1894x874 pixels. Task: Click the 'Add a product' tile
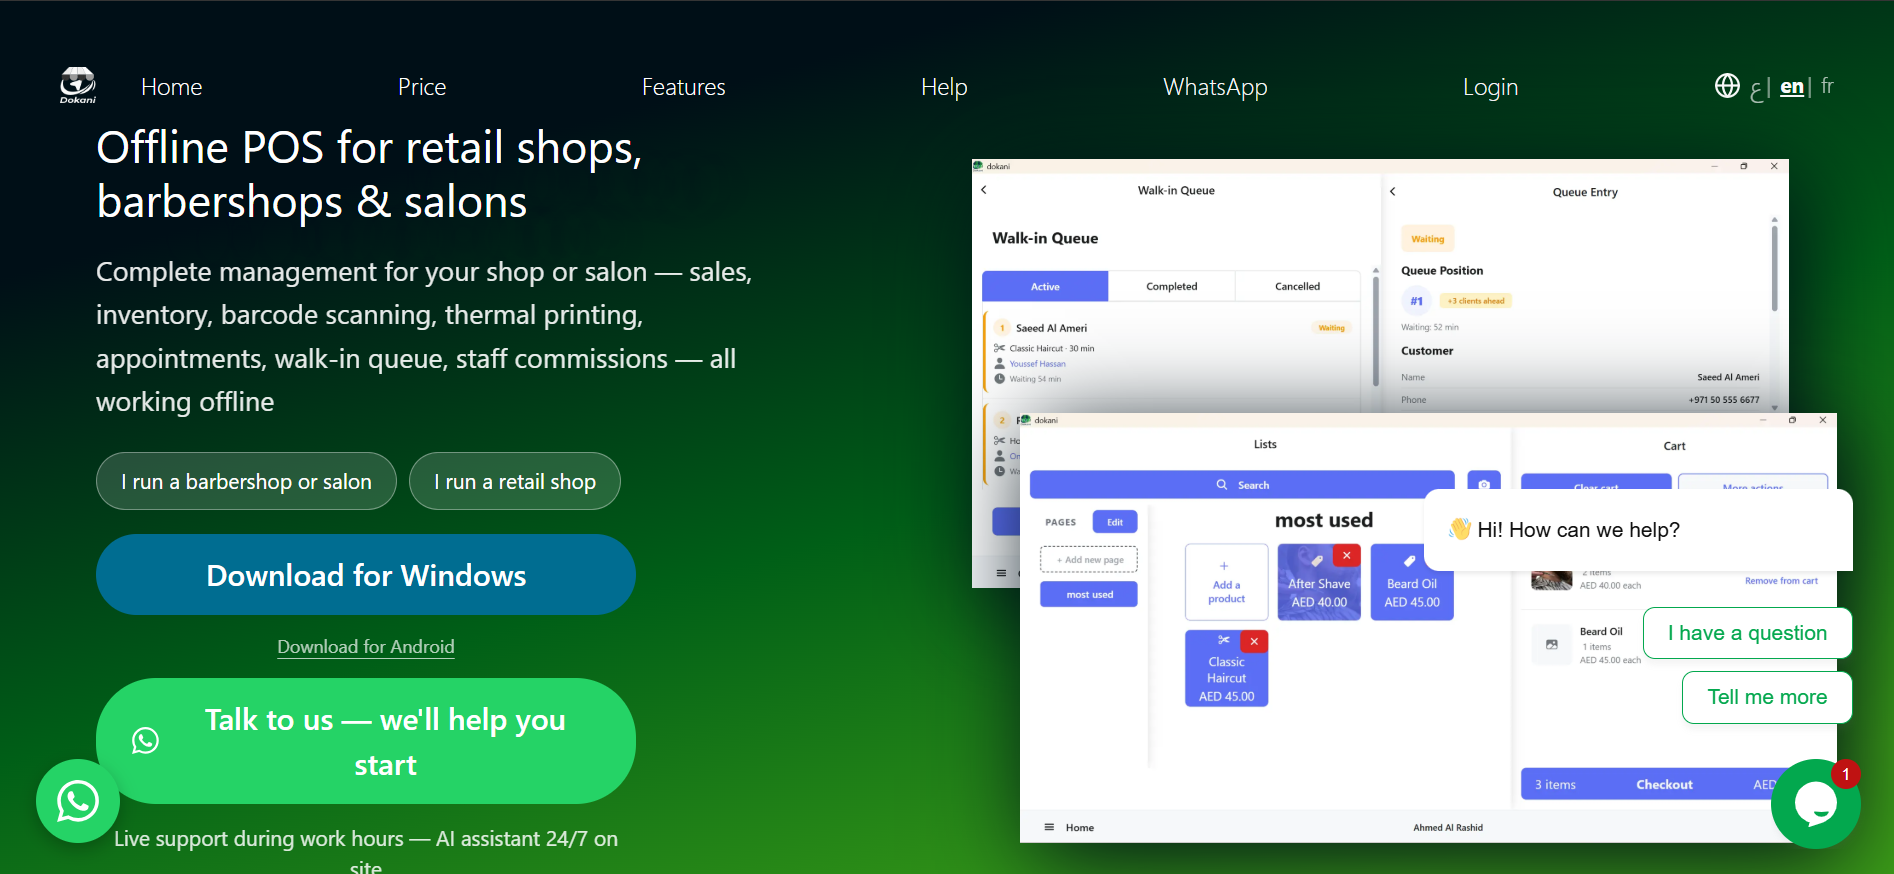[x=1226, y=582]
